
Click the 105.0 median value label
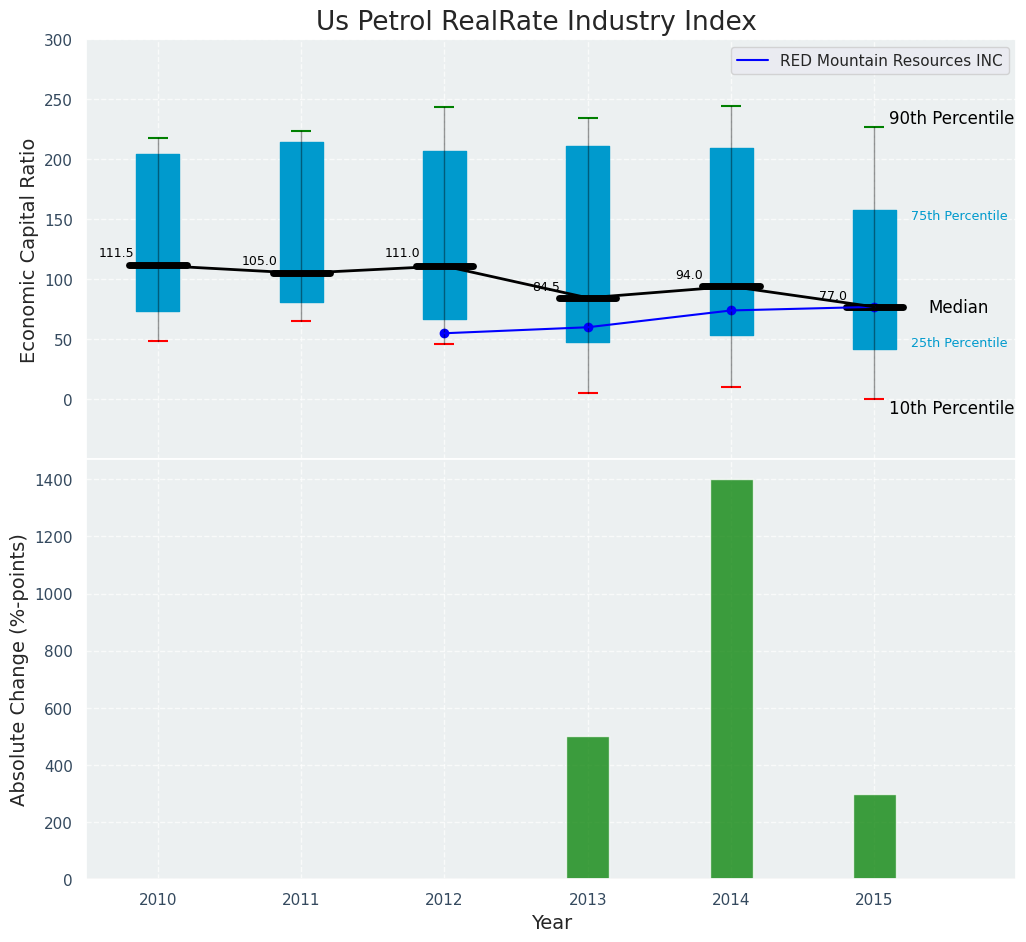[259, 262]
